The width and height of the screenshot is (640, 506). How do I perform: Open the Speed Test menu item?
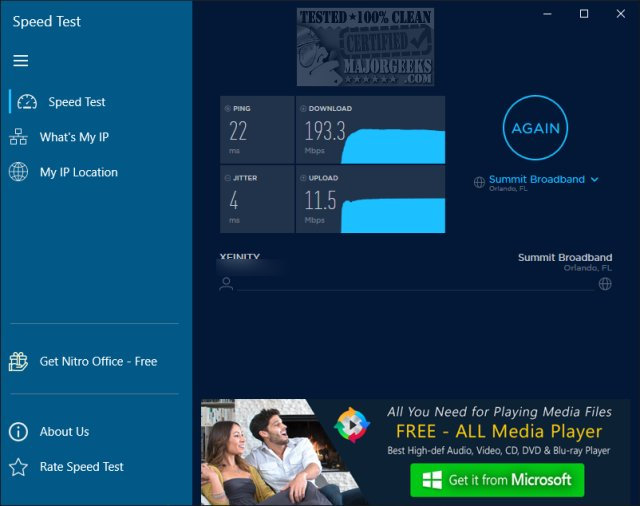(x=96, y=102)
